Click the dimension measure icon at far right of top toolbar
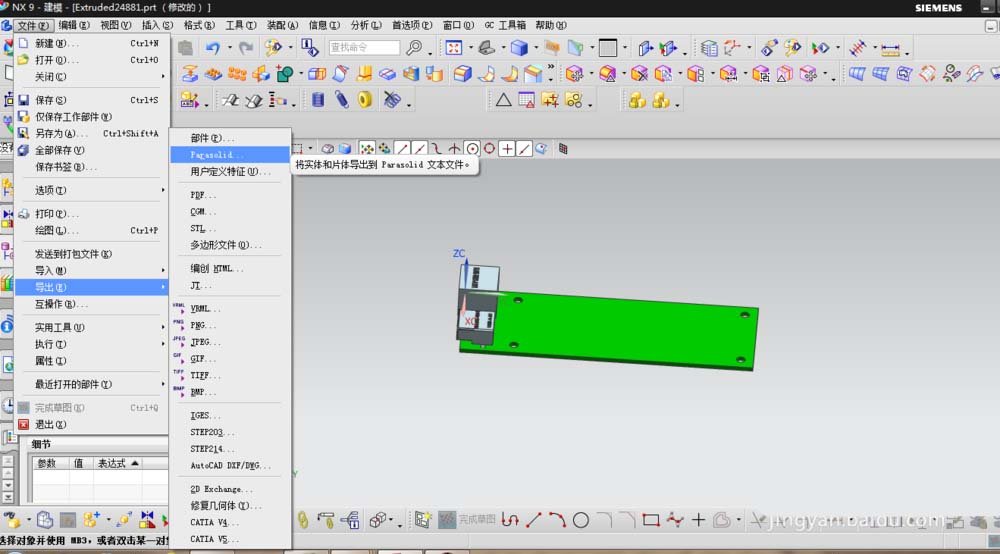 [x=890, y=48]
